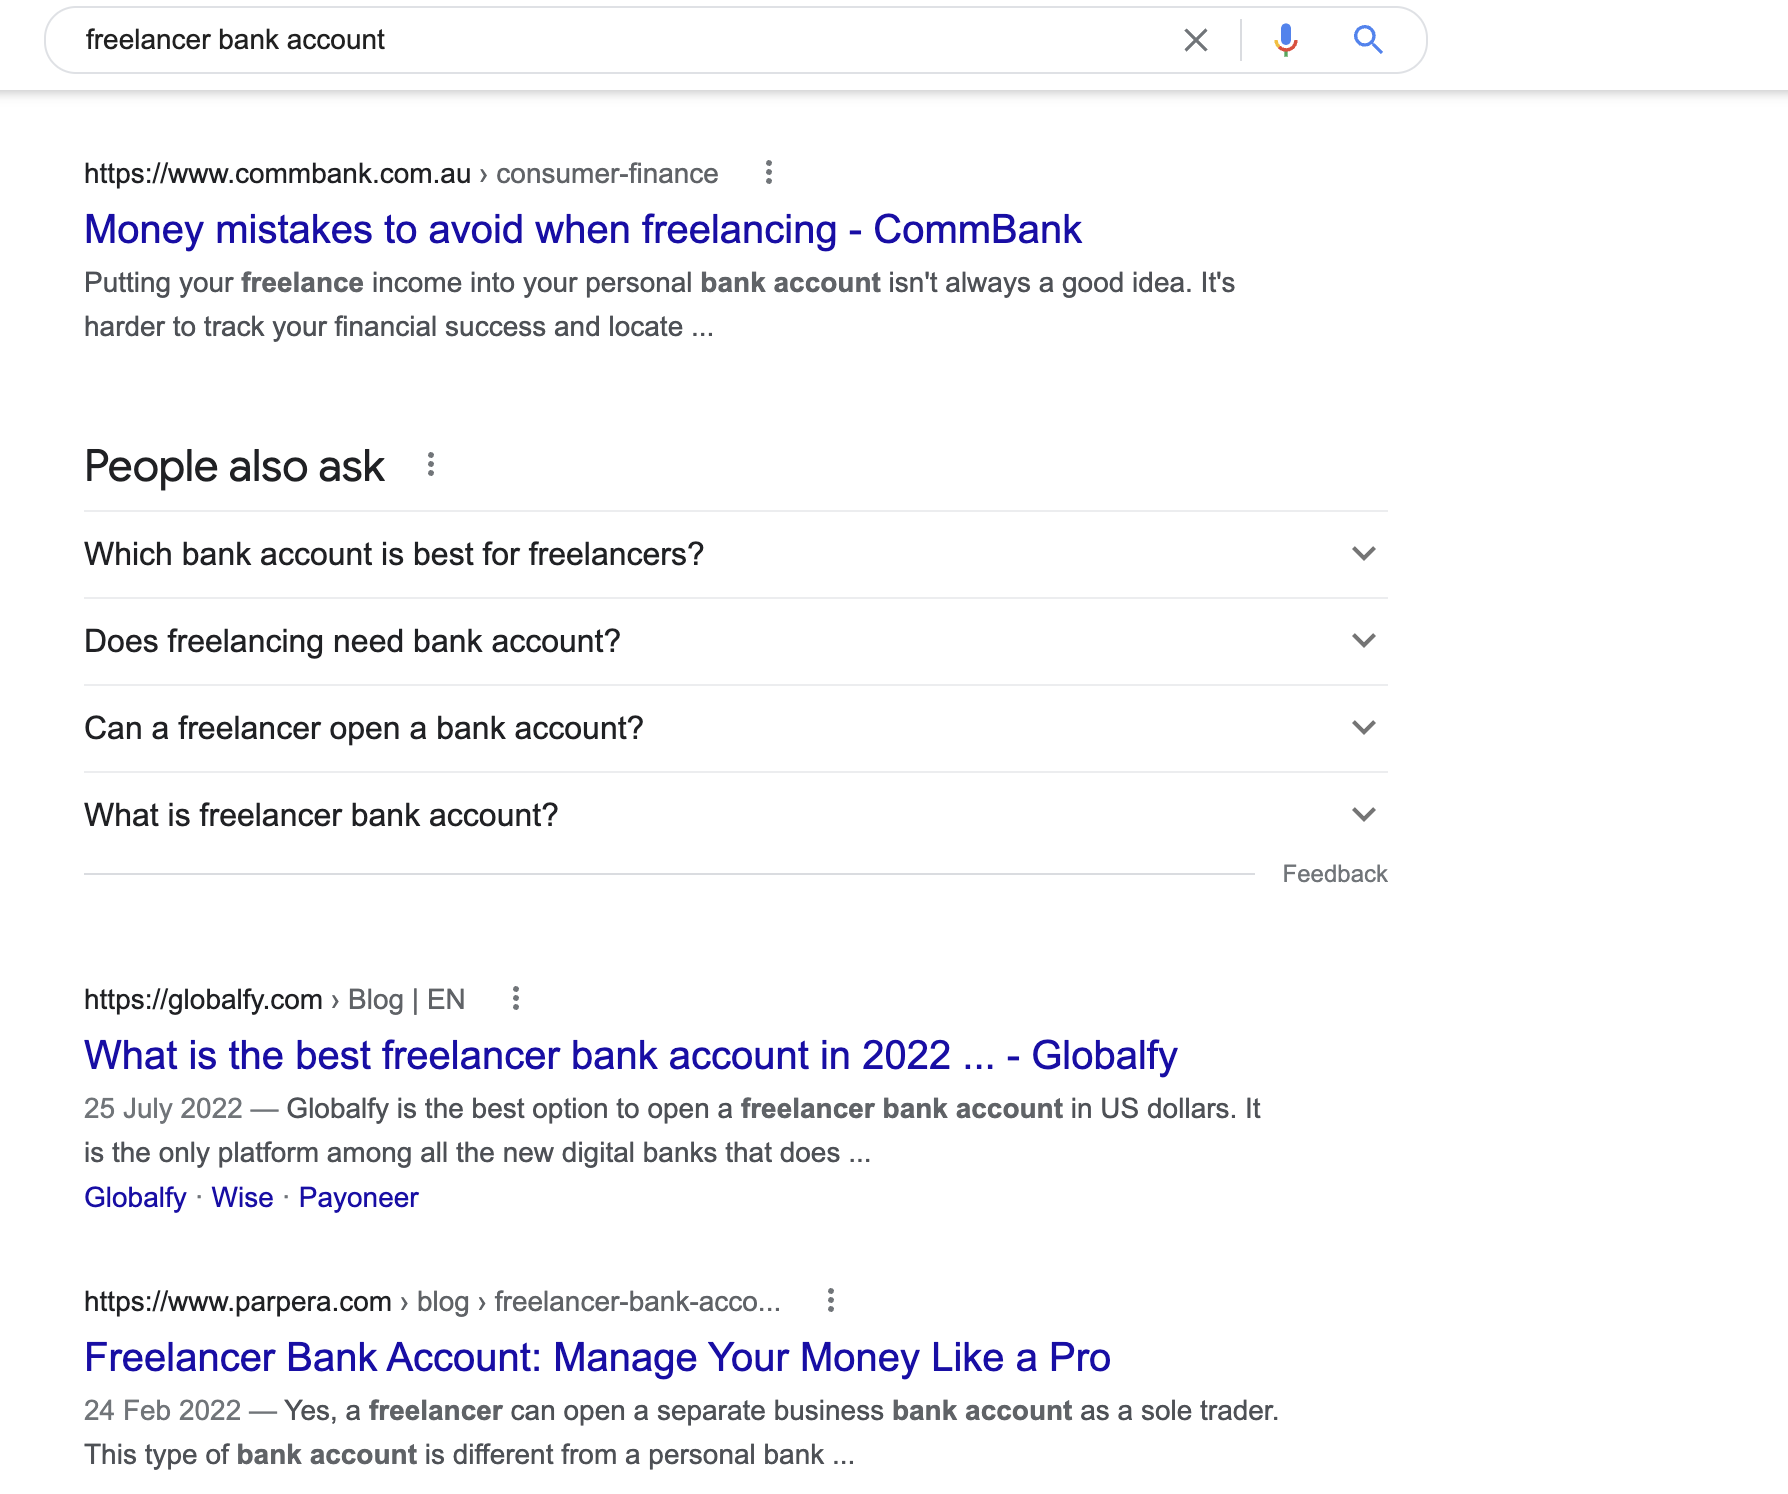Expand 'What is freelancer bank account?'
Image resolution: width=1788 pixels, height=1494 pixels.
tap(736, 815)
